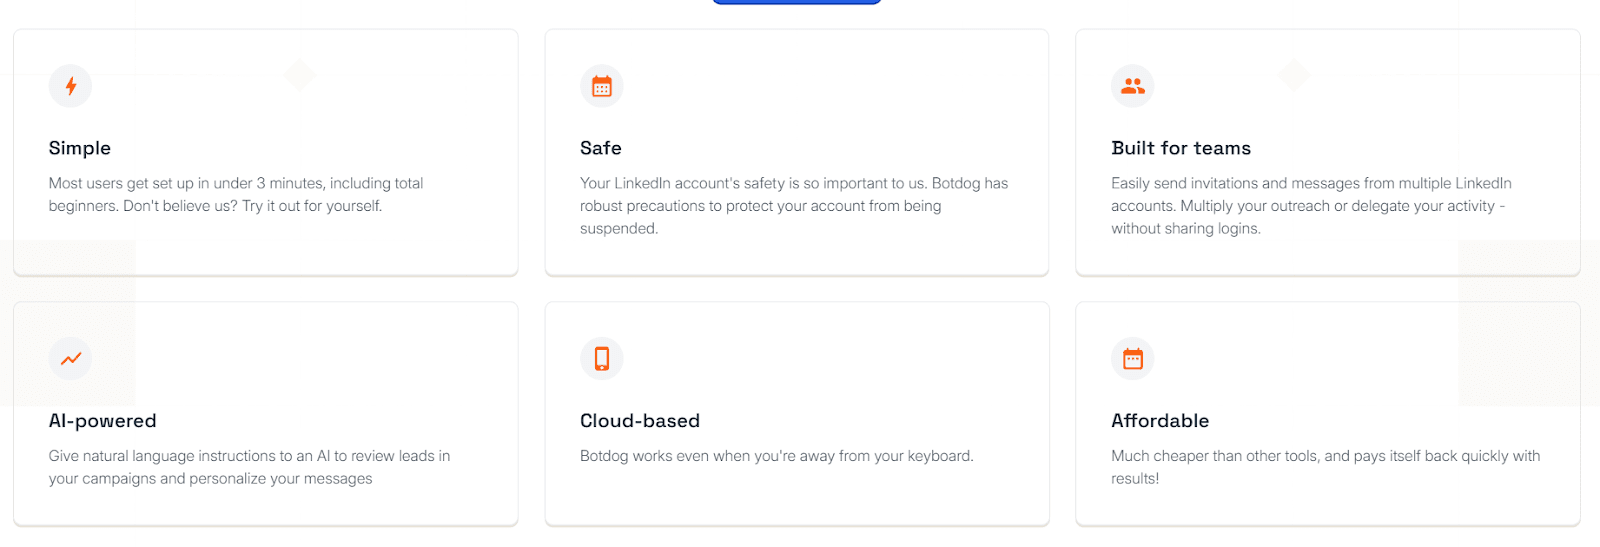Image resolution: width=1600 pixels, height=547 pixels.
Task: Click the calendar icon above Affordable
Action: (1133, 359)
